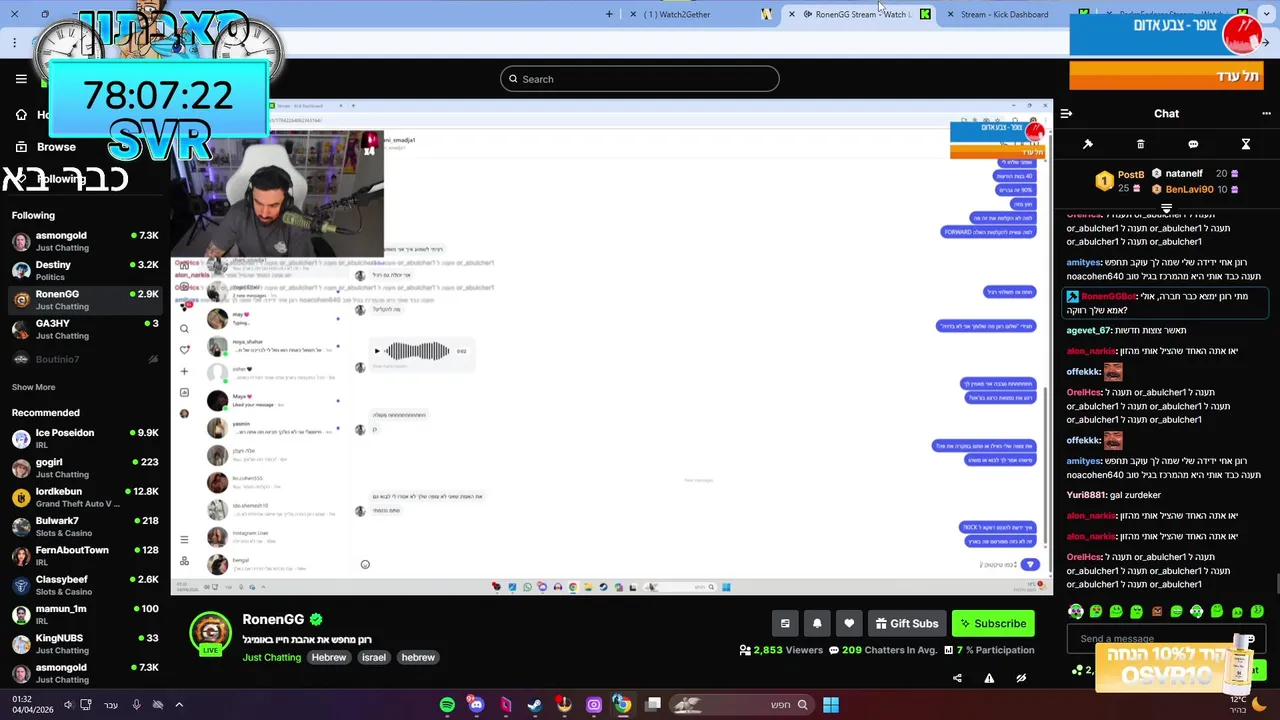Open Discord from the Windows taskbar

pyautogui.click(x=476, y=705)
